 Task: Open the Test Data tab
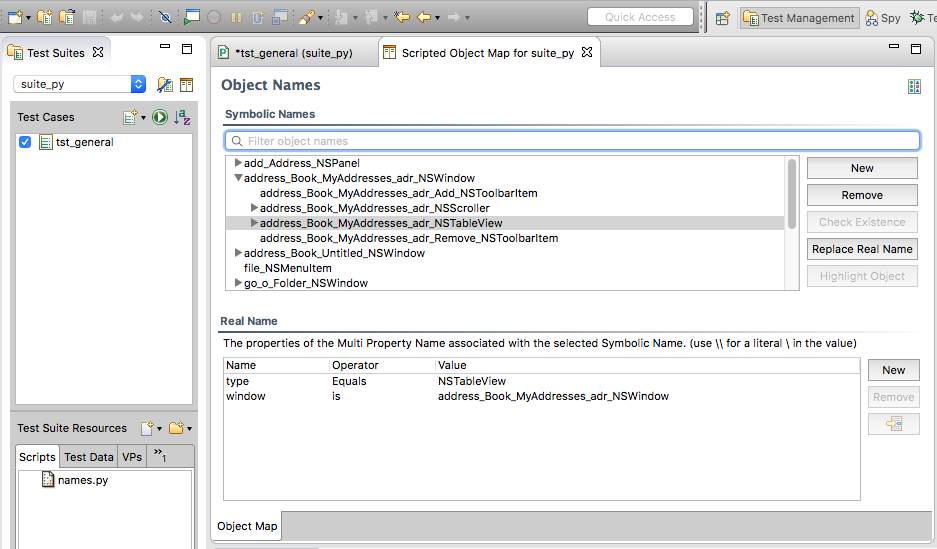(x=89, y=457)
